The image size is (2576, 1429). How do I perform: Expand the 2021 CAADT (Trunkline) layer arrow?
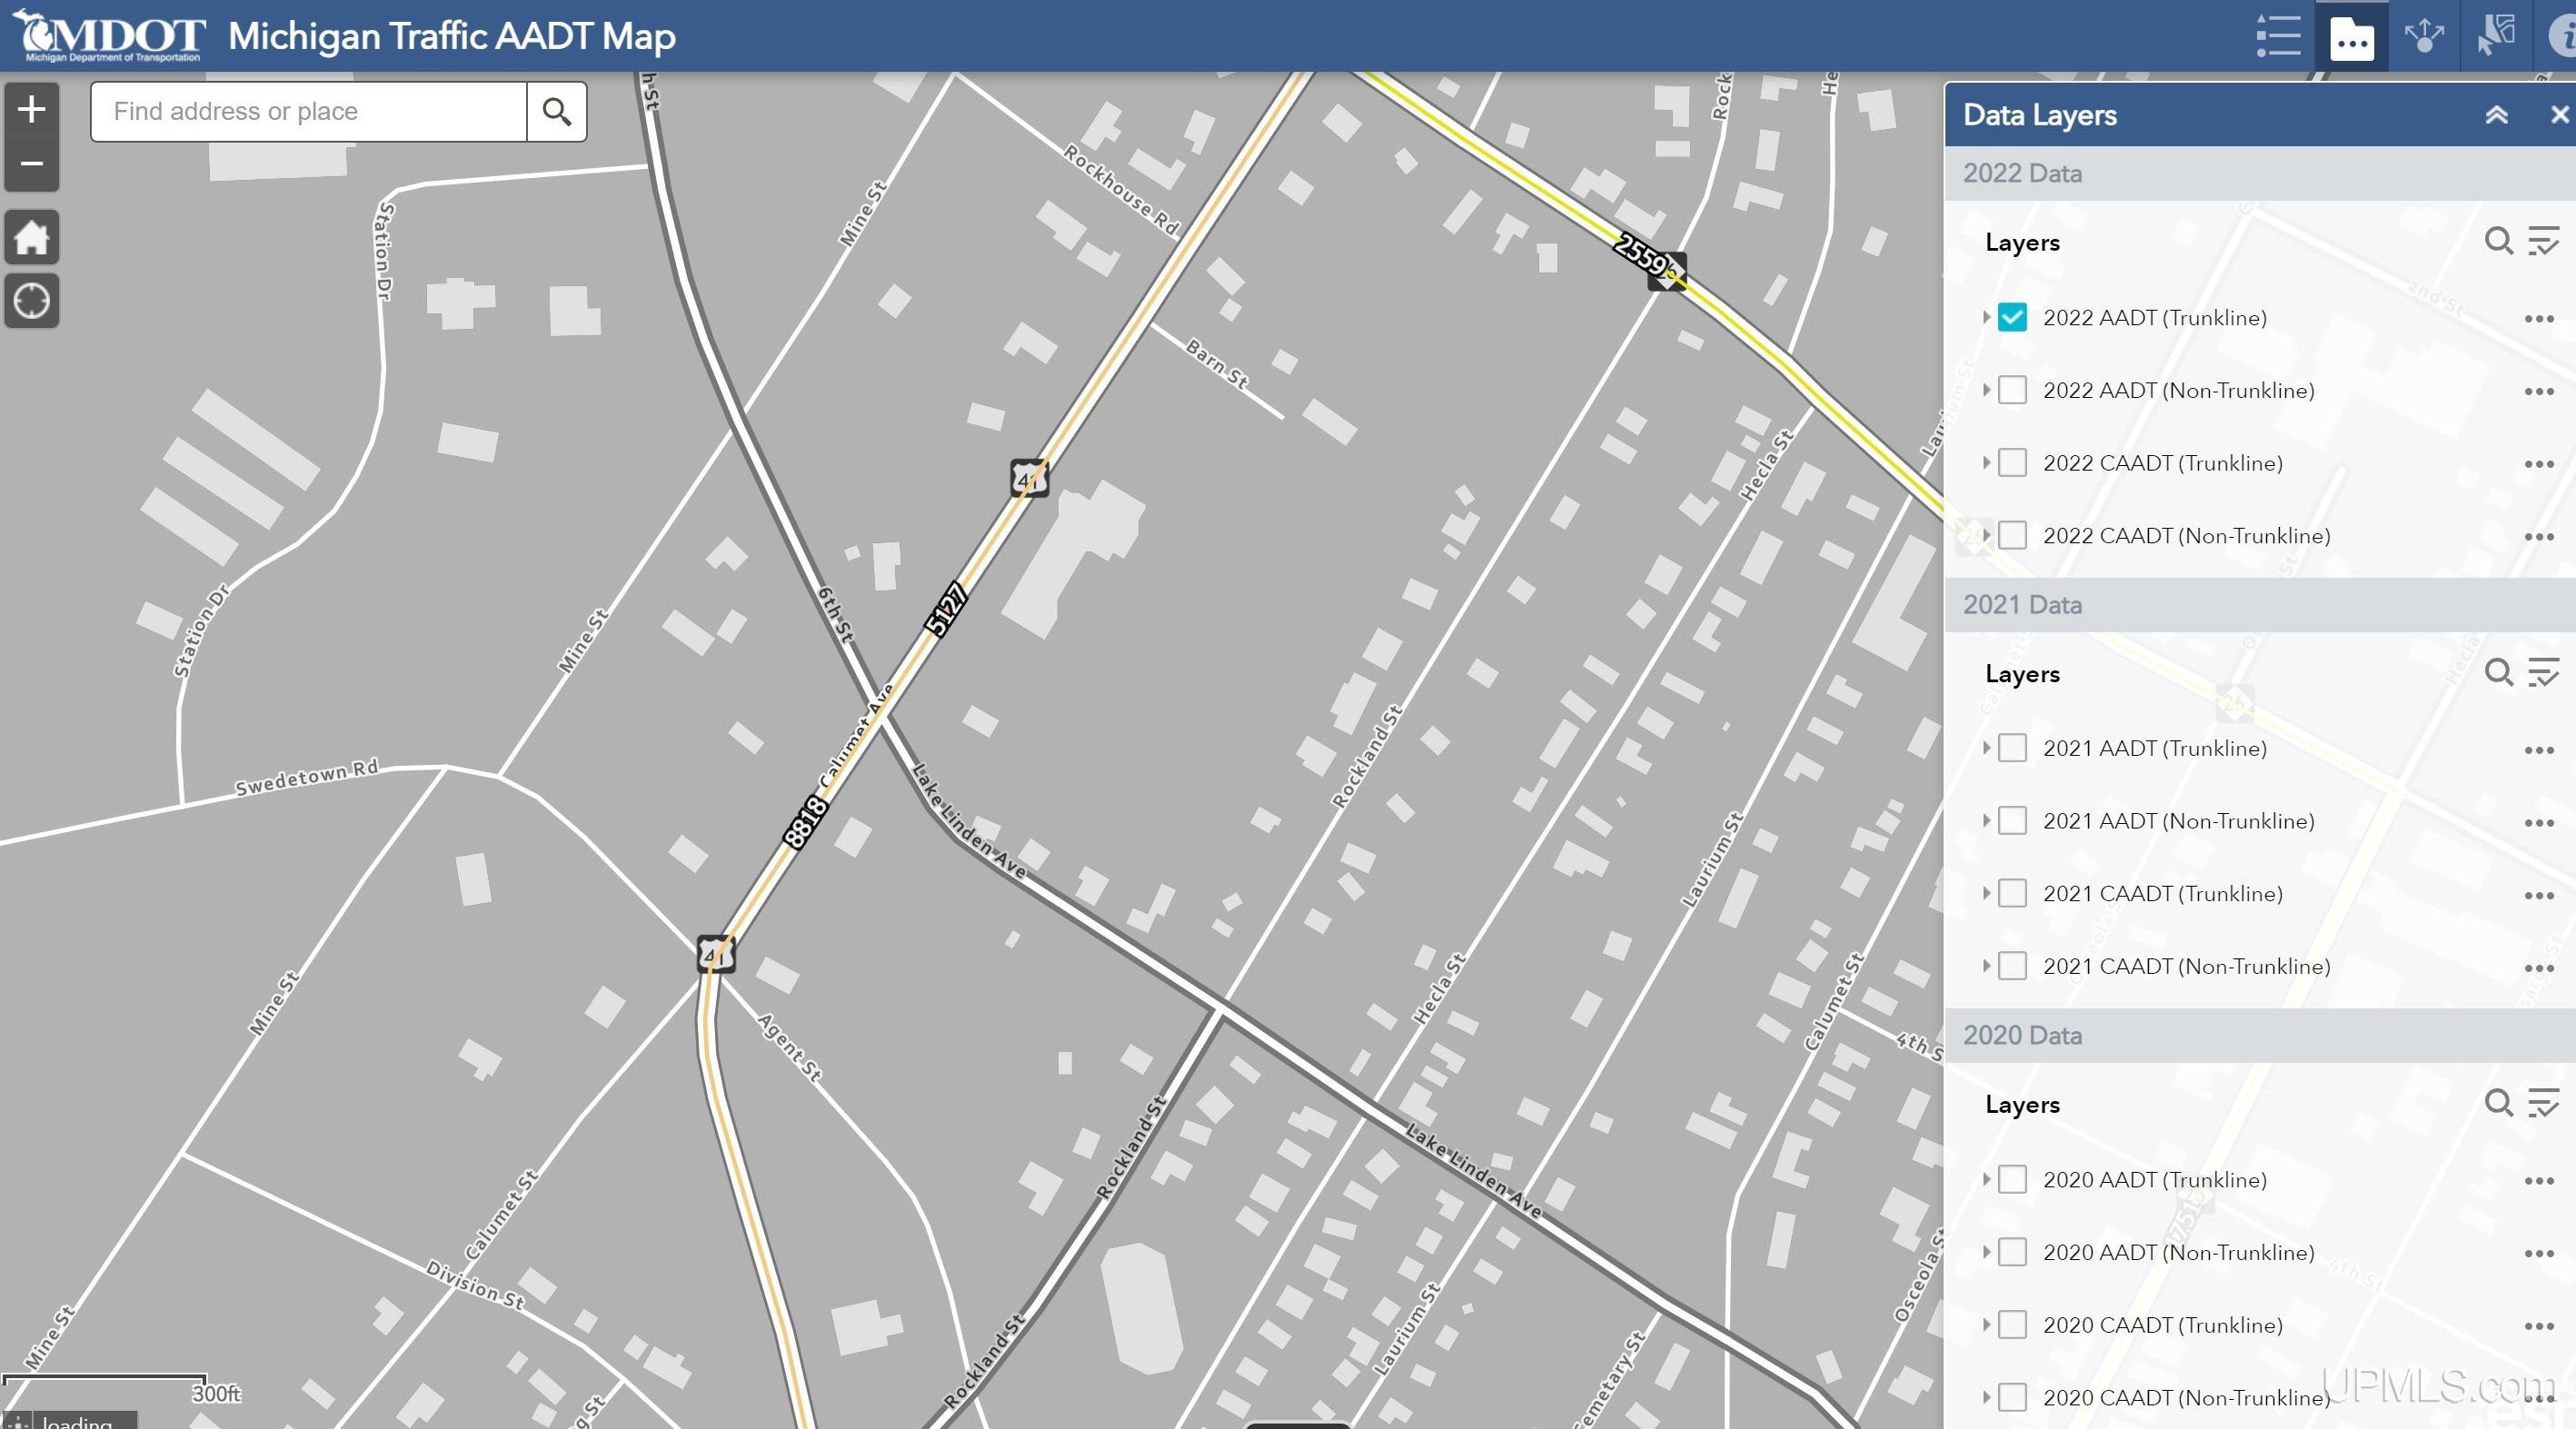click(x=1986, y=894)
